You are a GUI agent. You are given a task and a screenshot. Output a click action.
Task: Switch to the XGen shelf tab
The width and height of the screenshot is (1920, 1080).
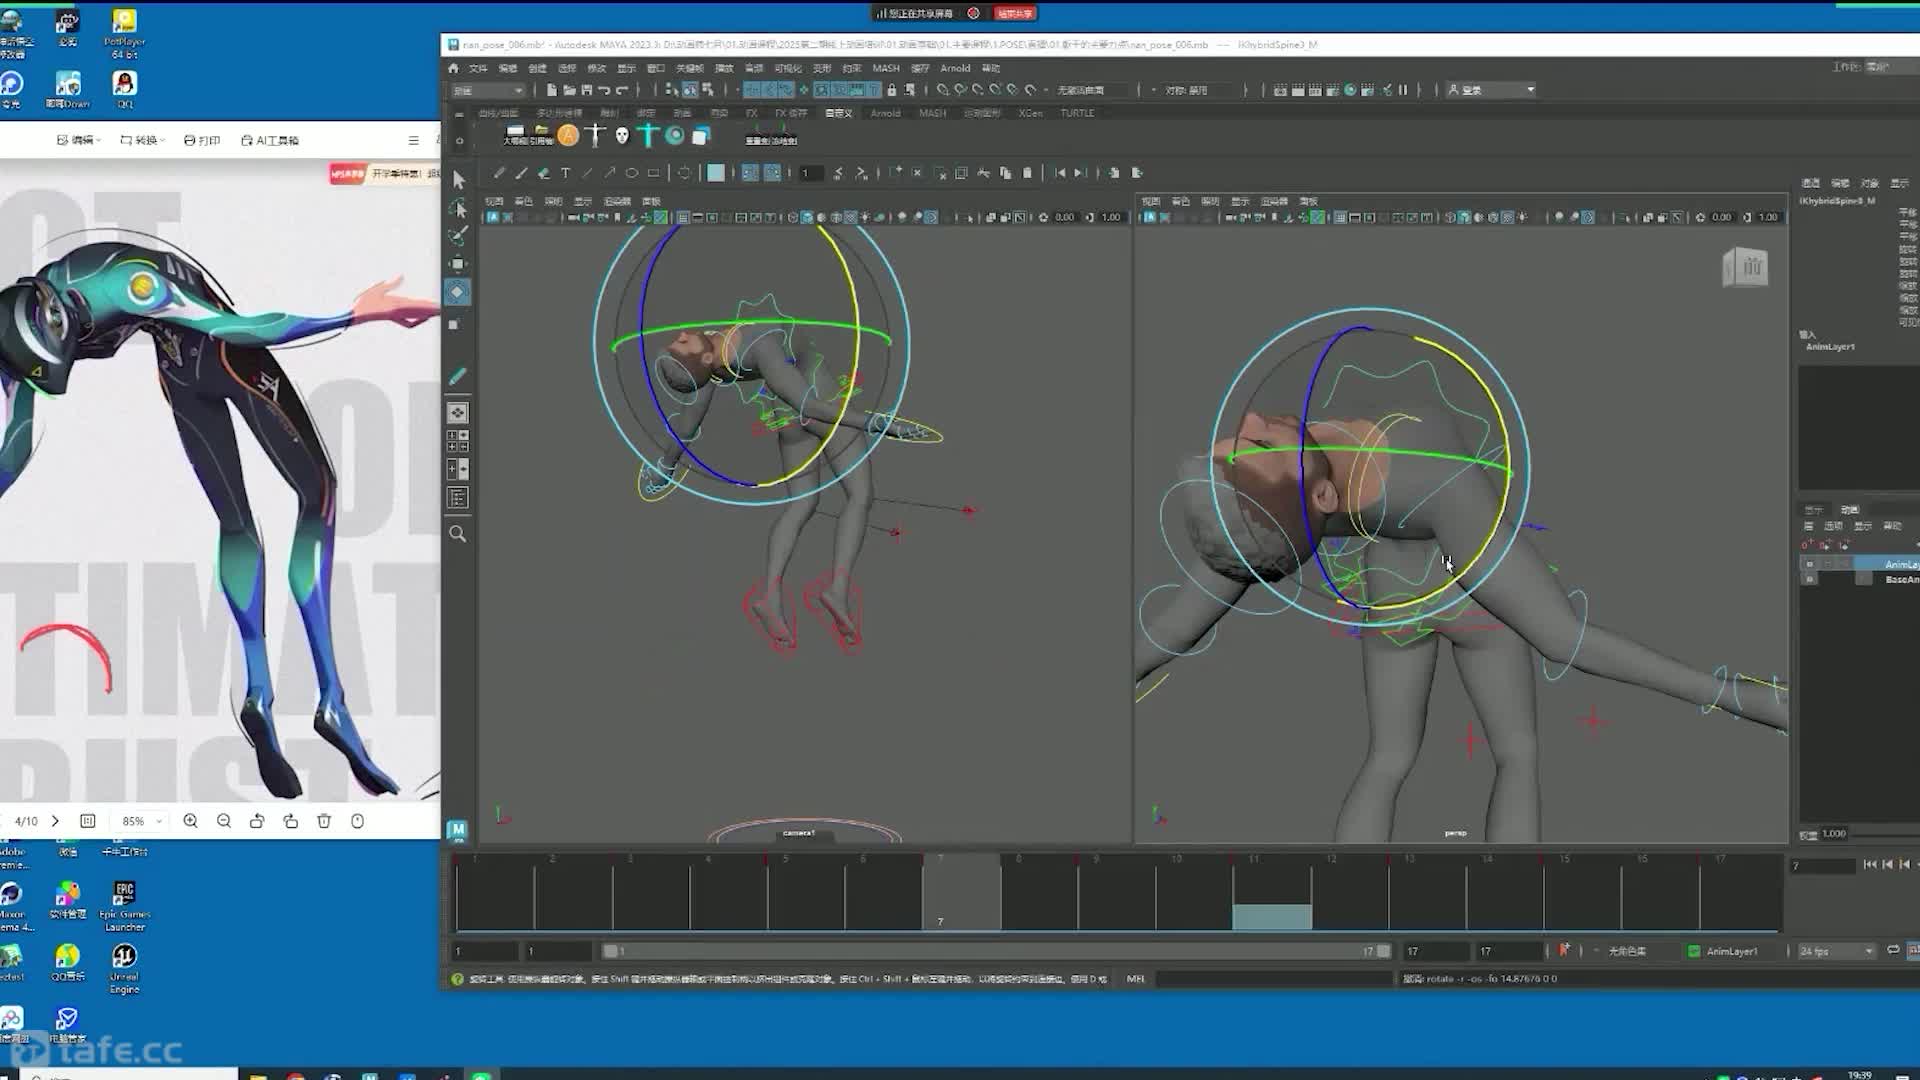tap(1030, 113)
